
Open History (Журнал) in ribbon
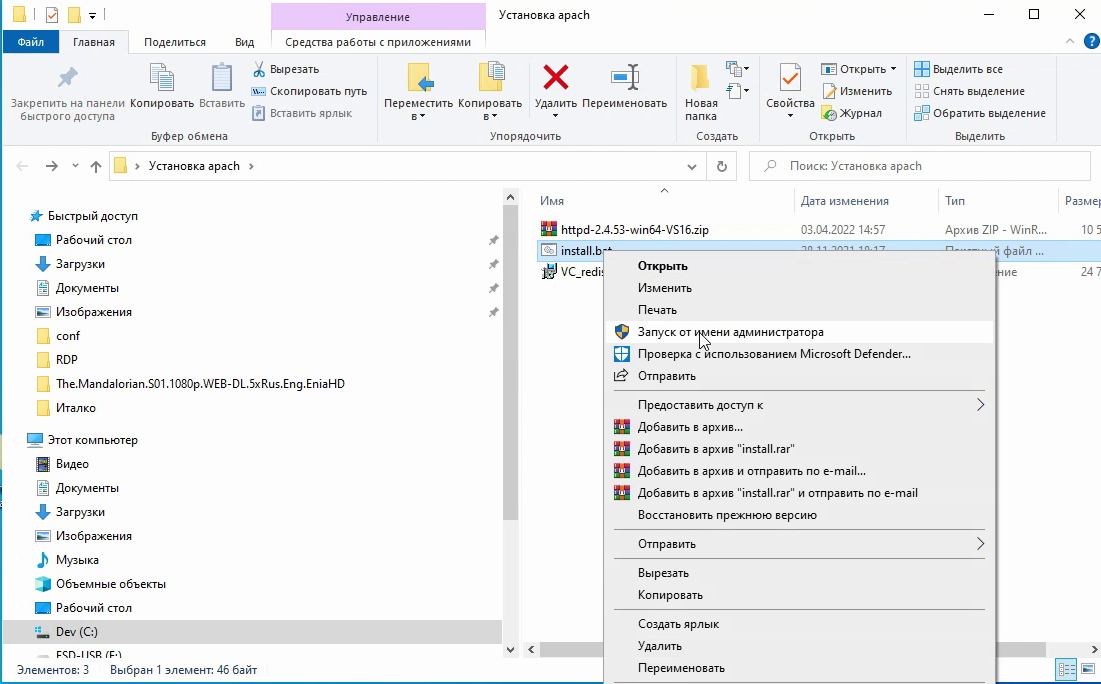(x=852, y=113)
